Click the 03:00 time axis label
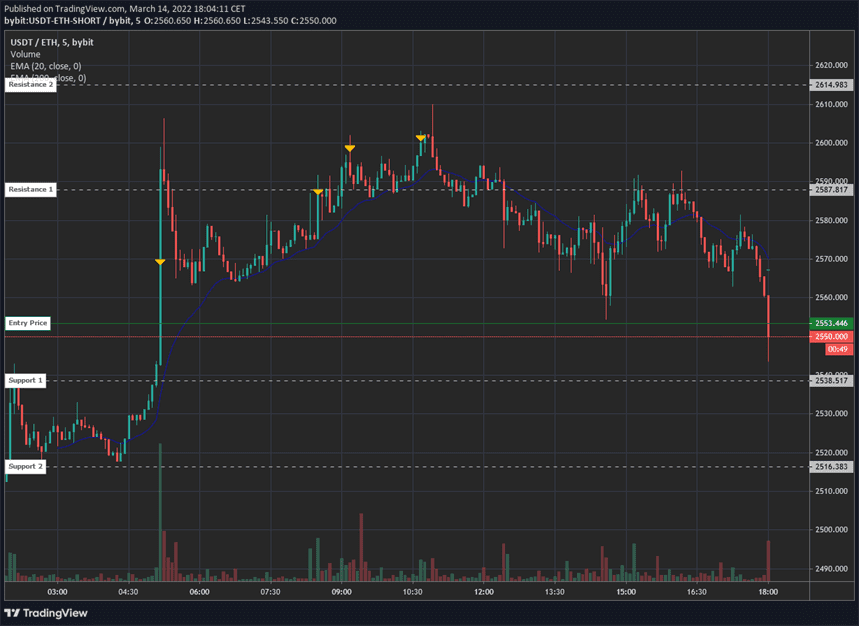Screen dimensions: 859x626 [x=58, y=592]
